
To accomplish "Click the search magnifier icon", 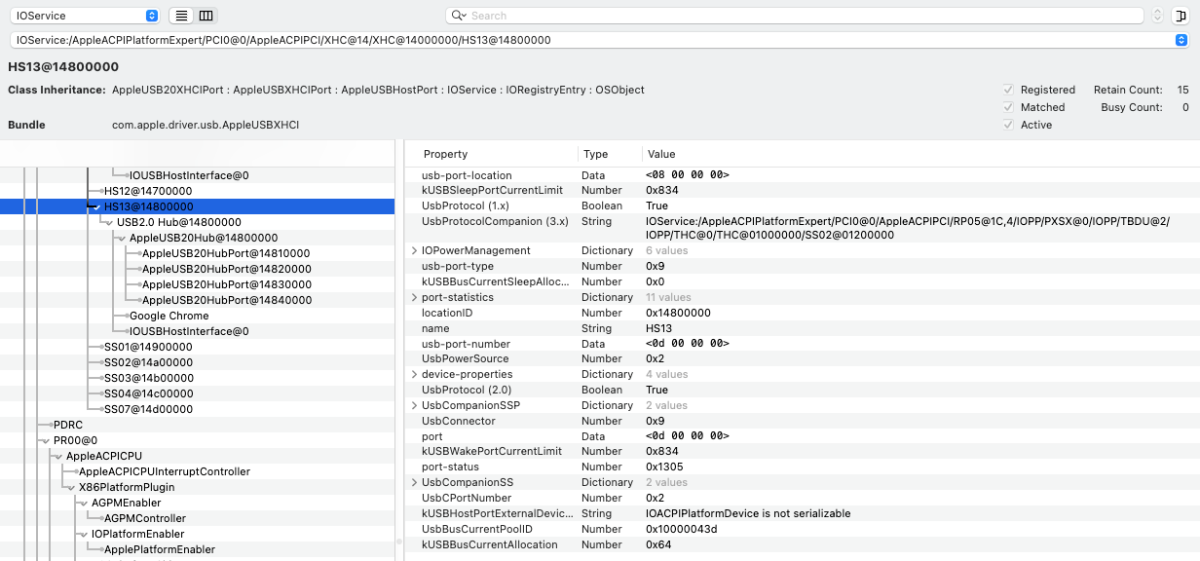I will tap(458, 16).
